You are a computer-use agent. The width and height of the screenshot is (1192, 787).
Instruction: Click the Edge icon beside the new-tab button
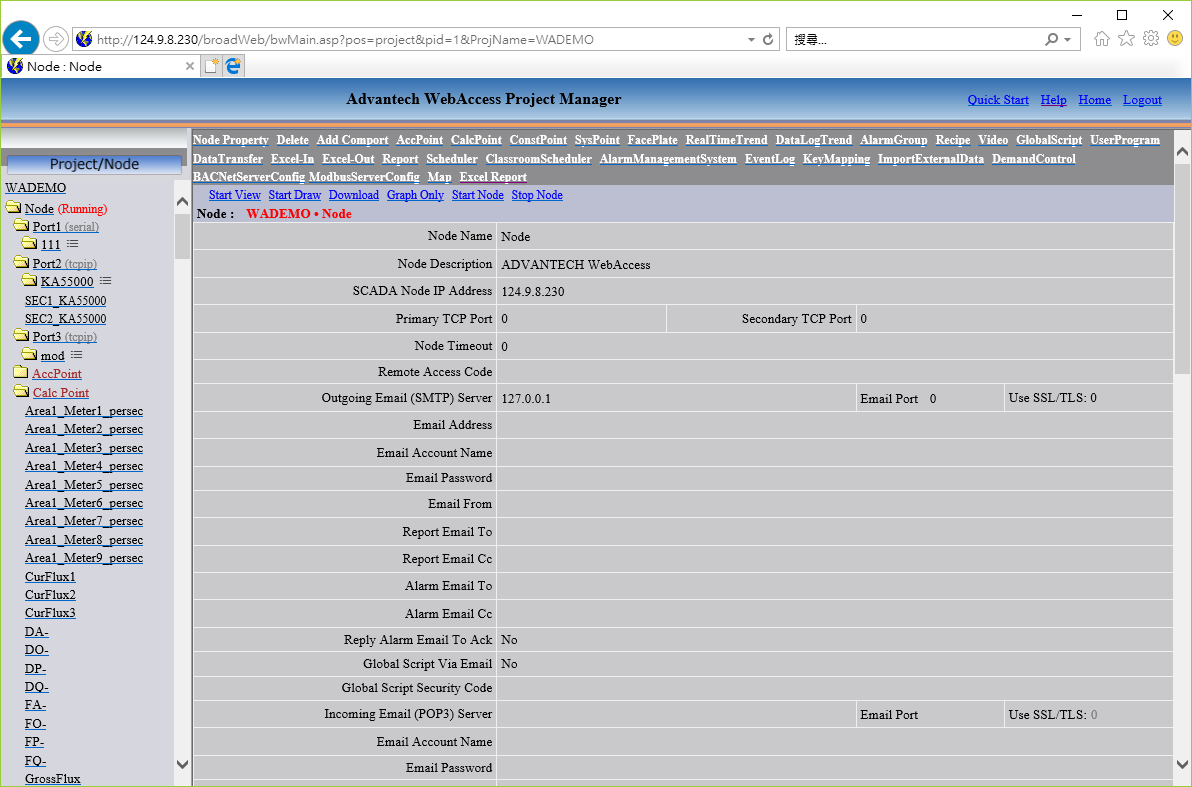[x=233, y=66]
